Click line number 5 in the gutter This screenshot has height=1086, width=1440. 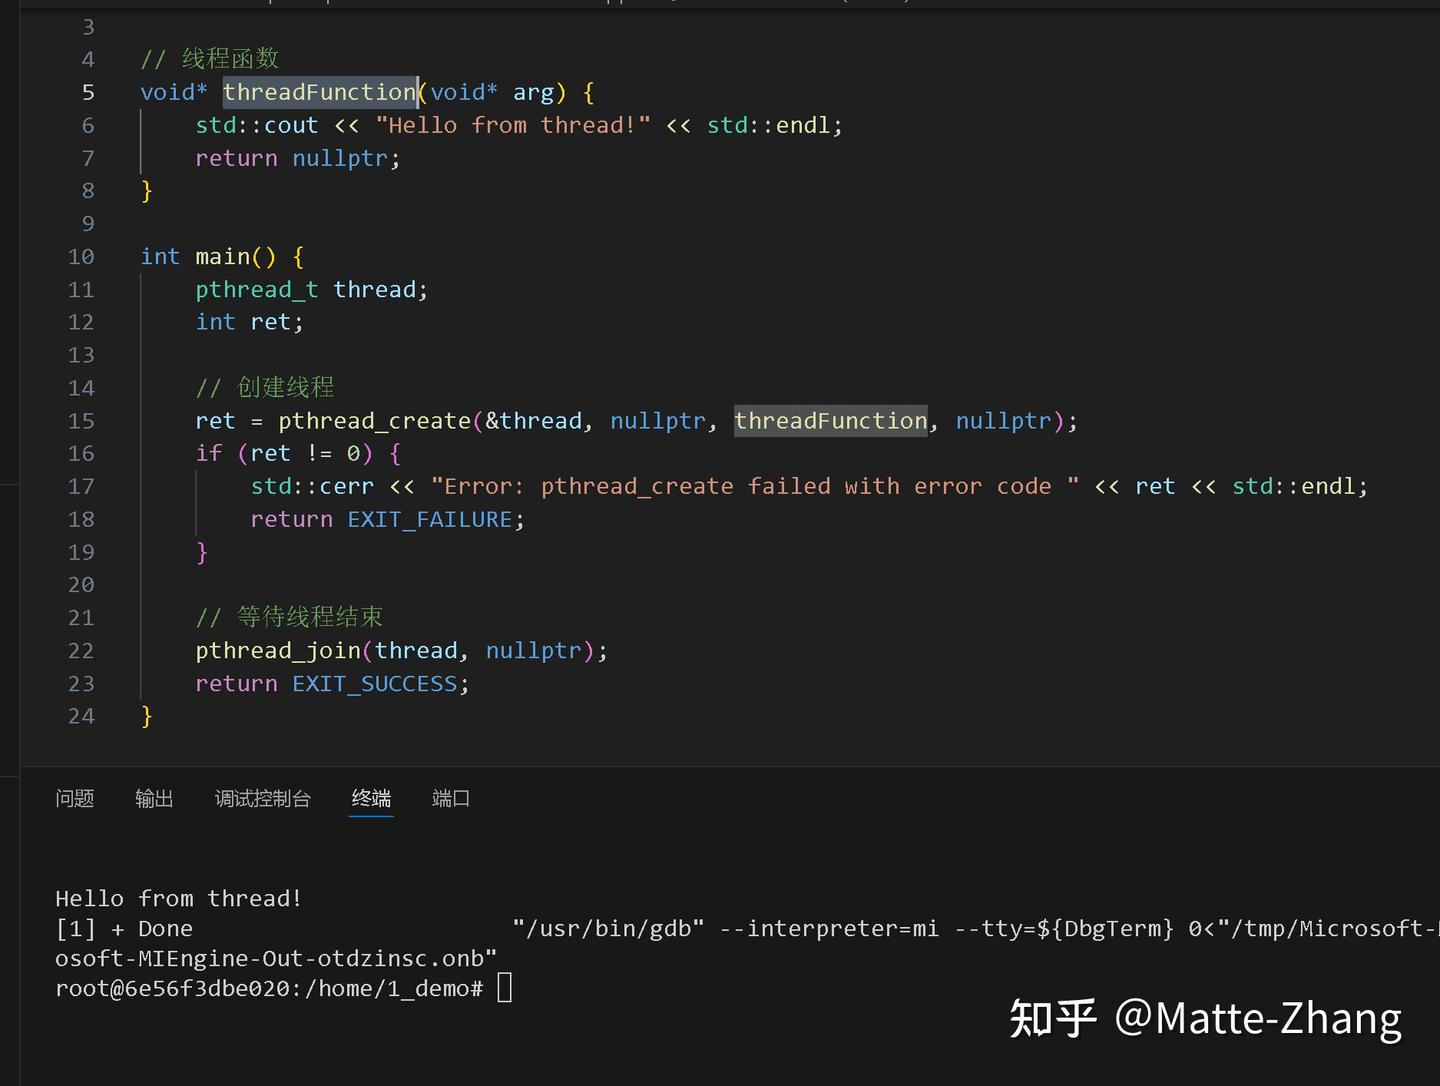(88, 93)
